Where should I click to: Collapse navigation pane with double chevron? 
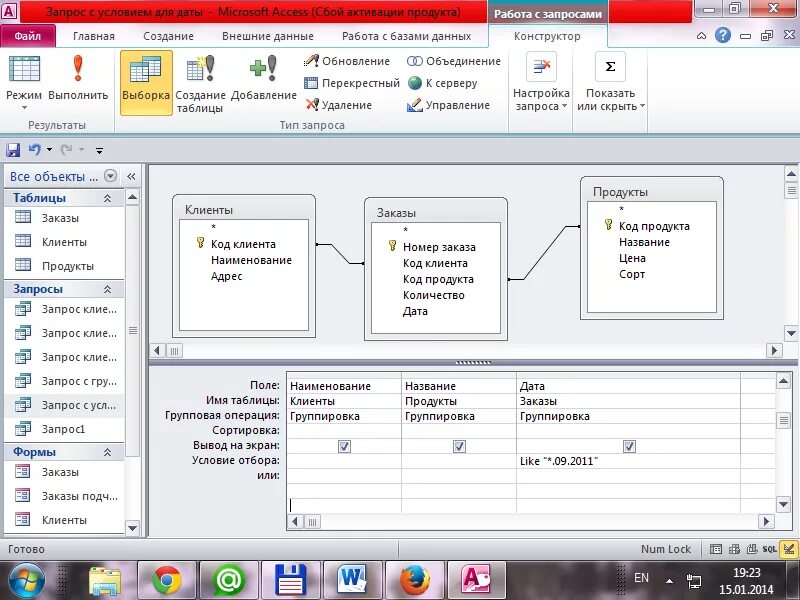(x=131, y=176)
